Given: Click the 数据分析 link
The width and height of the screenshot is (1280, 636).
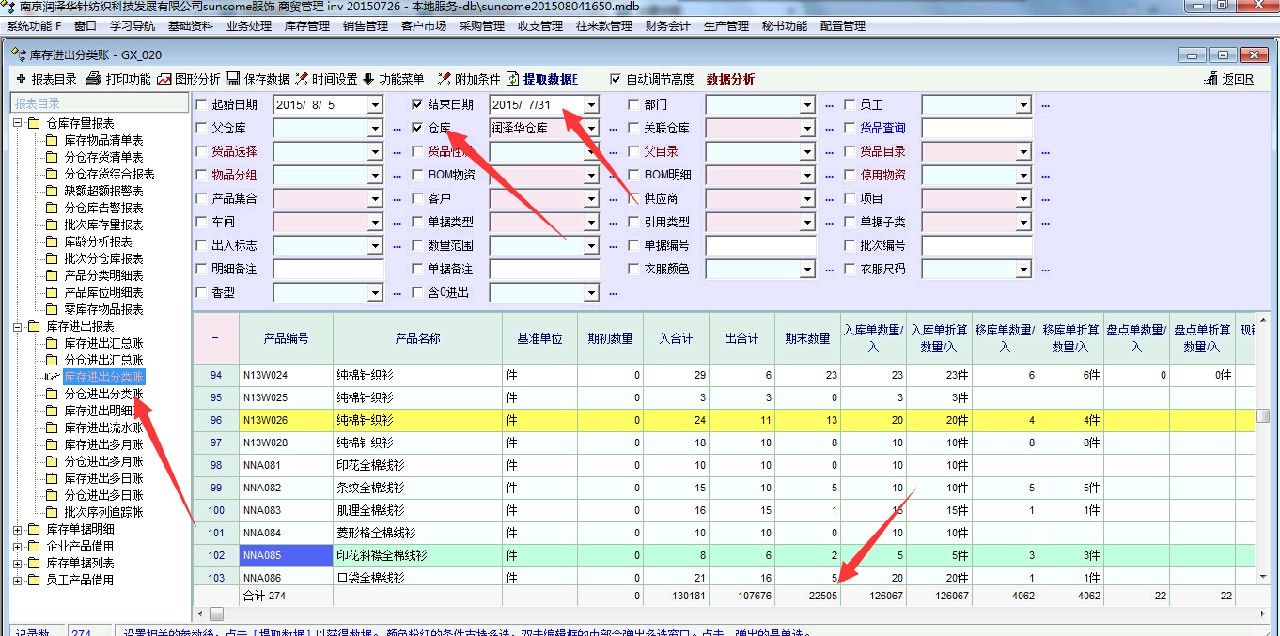Looking at the screenshot, I should tap(731, 79).
